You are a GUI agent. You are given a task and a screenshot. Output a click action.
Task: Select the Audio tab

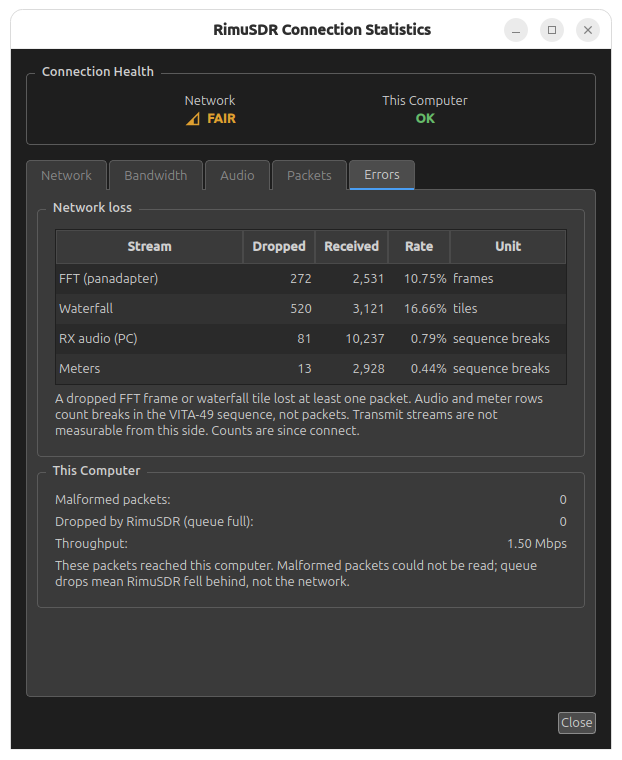point(237,175)
